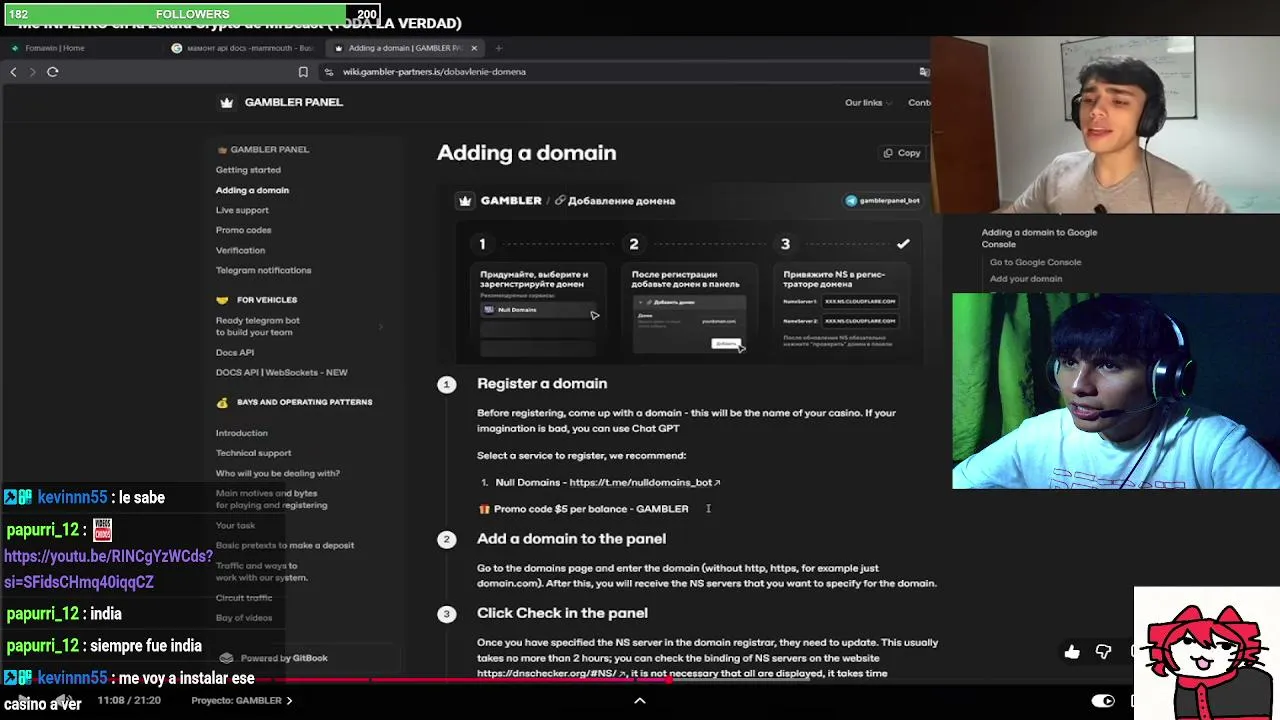1280x720 pixels.
Task: Bookmark the page using the bookmark icon
Action: [303, 72]
